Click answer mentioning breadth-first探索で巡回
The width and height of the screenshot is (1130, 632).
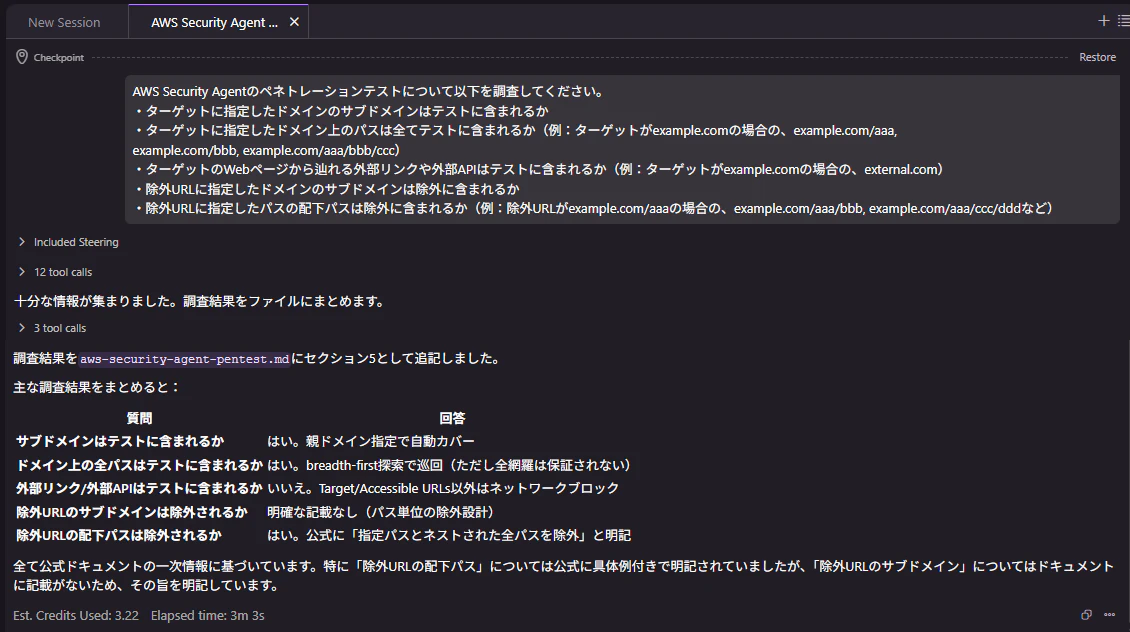click(449, 465)
